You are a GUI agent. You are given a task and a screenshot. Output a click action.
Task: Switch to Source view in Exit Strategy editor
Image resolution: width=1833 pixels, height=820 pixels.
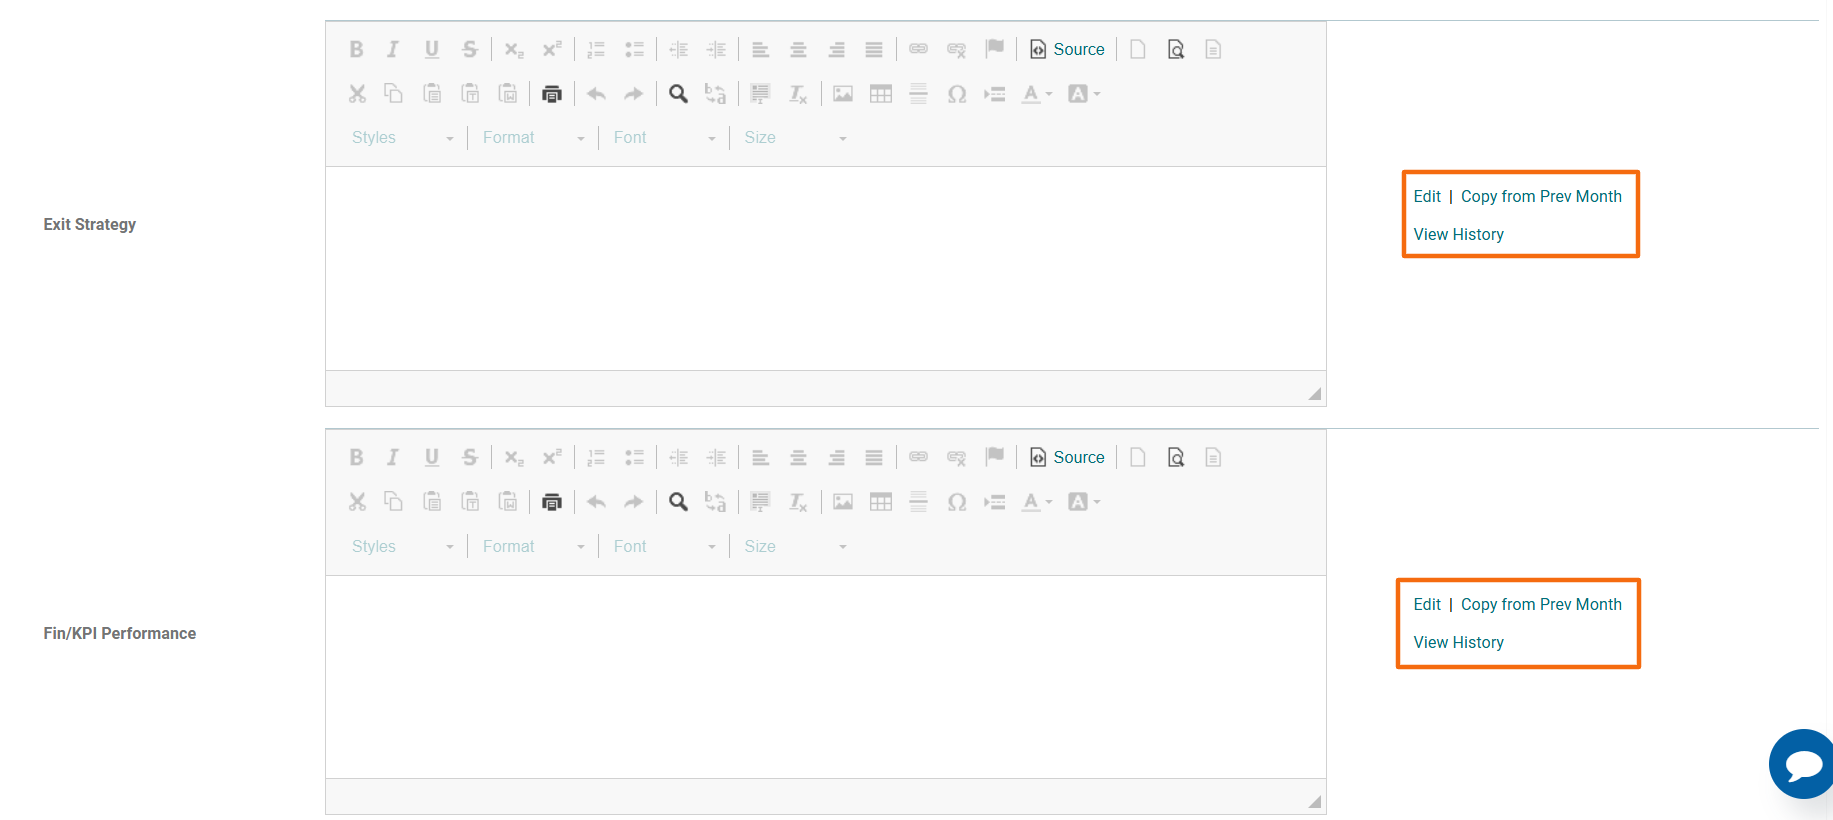tap(1067, 50)
